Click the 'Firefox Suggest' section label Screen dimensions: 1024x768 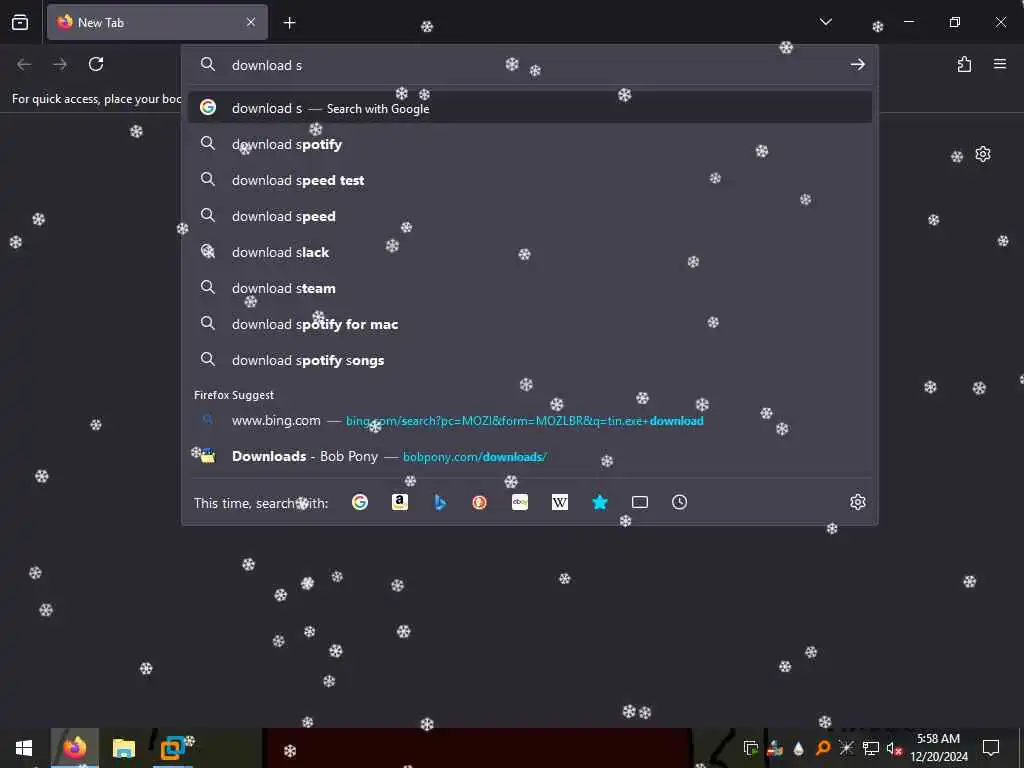[x=234, y=395]
